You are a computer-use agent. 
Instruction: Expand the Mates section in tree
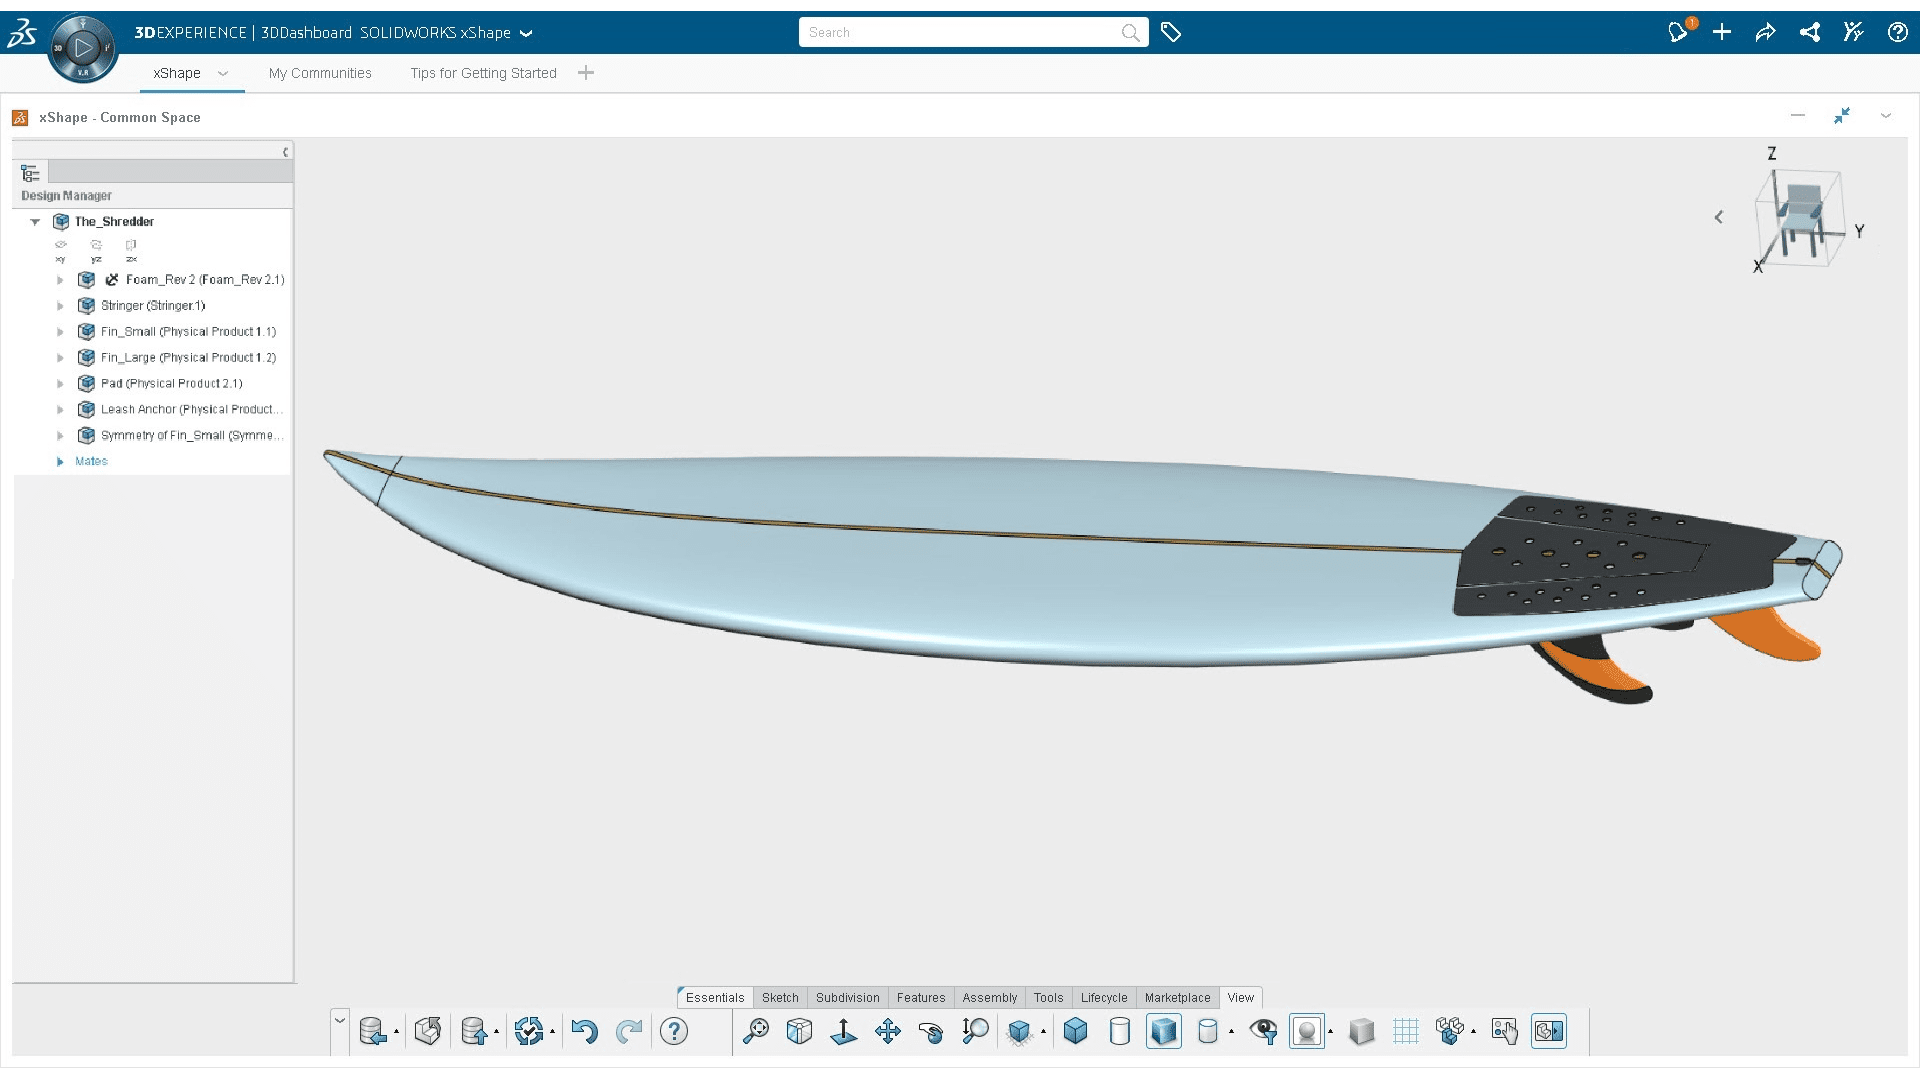pos(58,460)
